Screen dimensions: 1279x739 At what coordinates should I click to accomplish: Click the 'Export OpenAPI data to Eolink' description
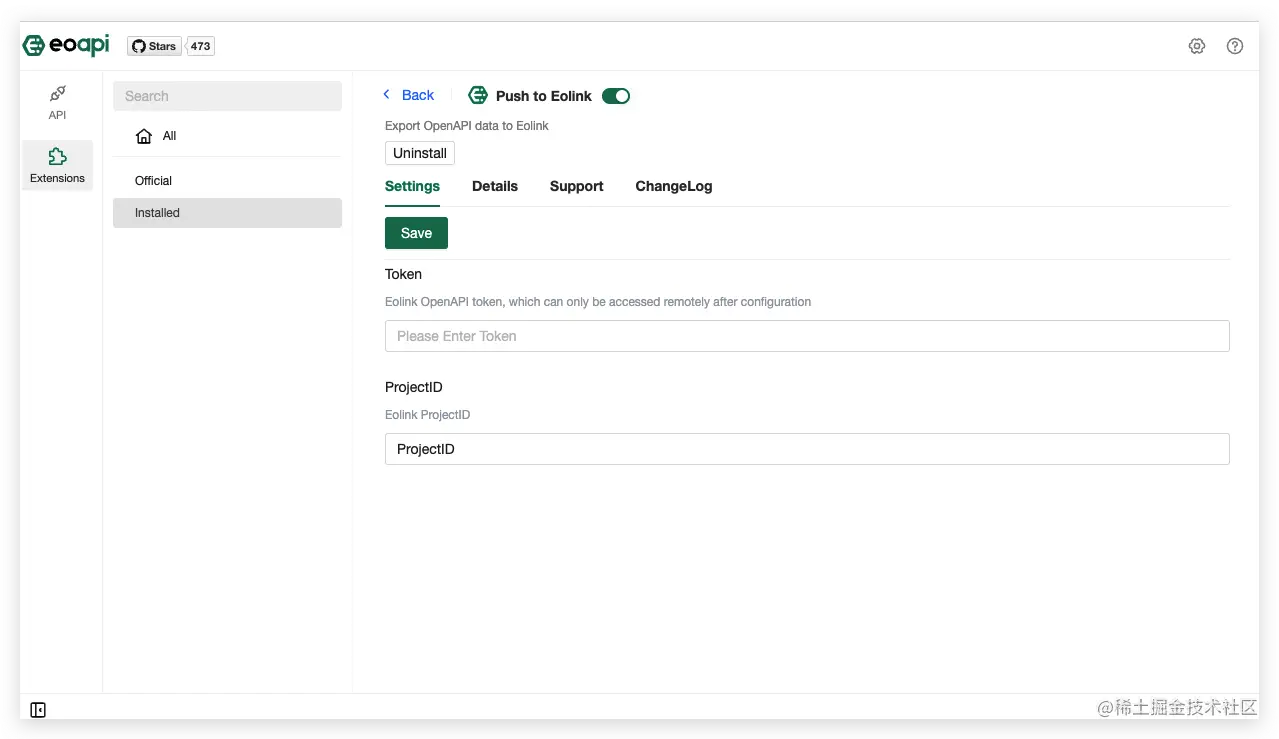467,126
